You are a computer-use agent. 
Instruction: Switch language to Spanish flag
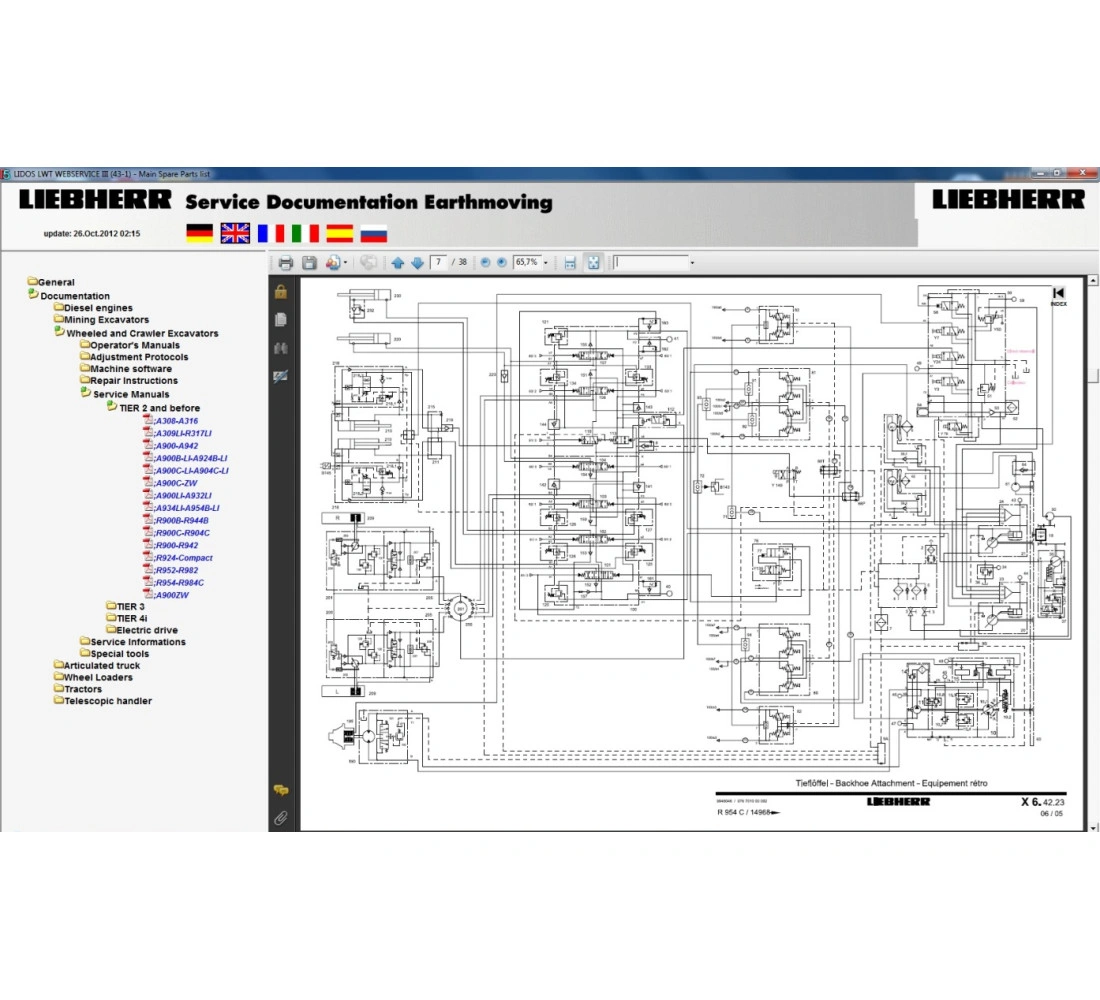(x=340, y=233)
